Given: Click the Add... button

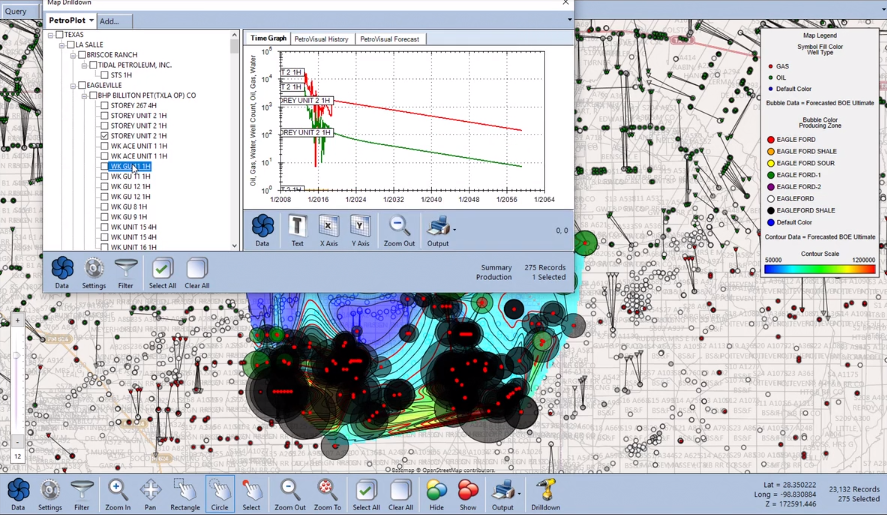Looking at the screenshot, I should point(110,20).
